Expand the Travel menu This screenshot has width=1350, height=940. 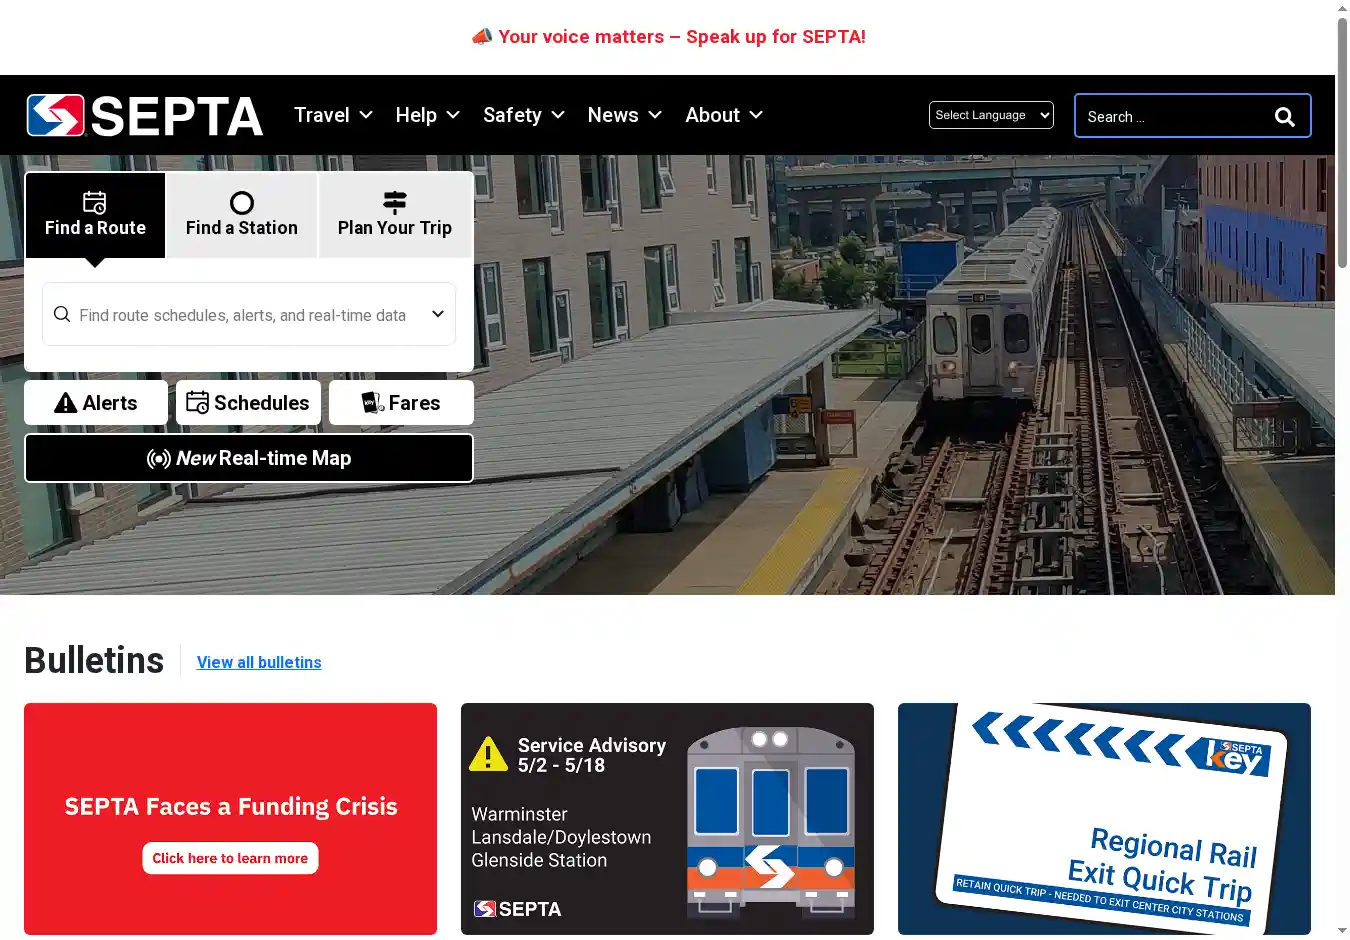pyautogui.click(x=333, y=115)
